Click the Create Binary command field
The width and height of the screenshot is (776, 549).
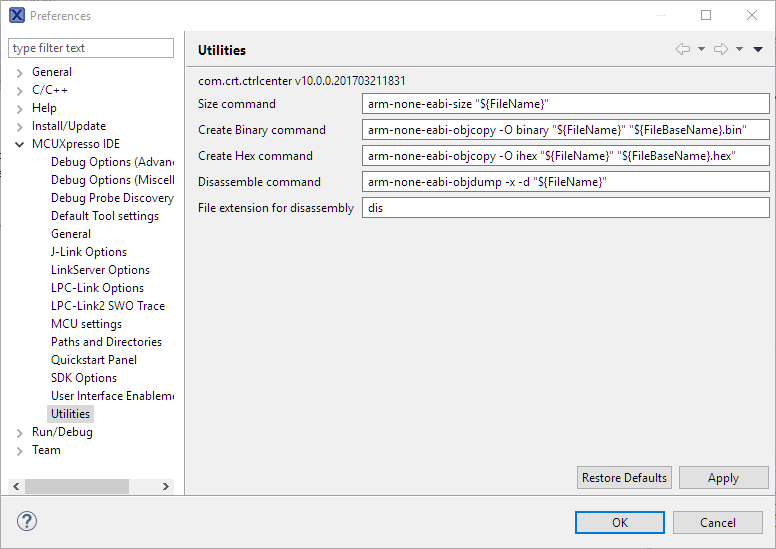click(566, 130)
